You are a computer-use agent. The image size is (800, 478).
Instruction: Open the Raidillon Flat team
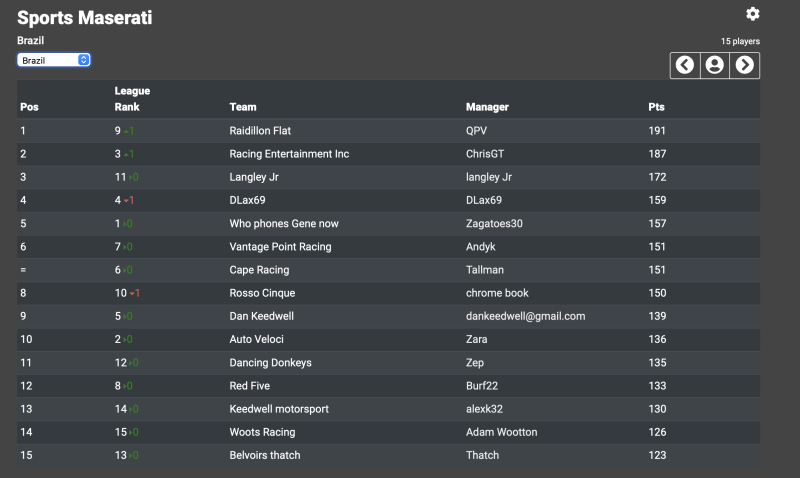click(x=260, y=131)
